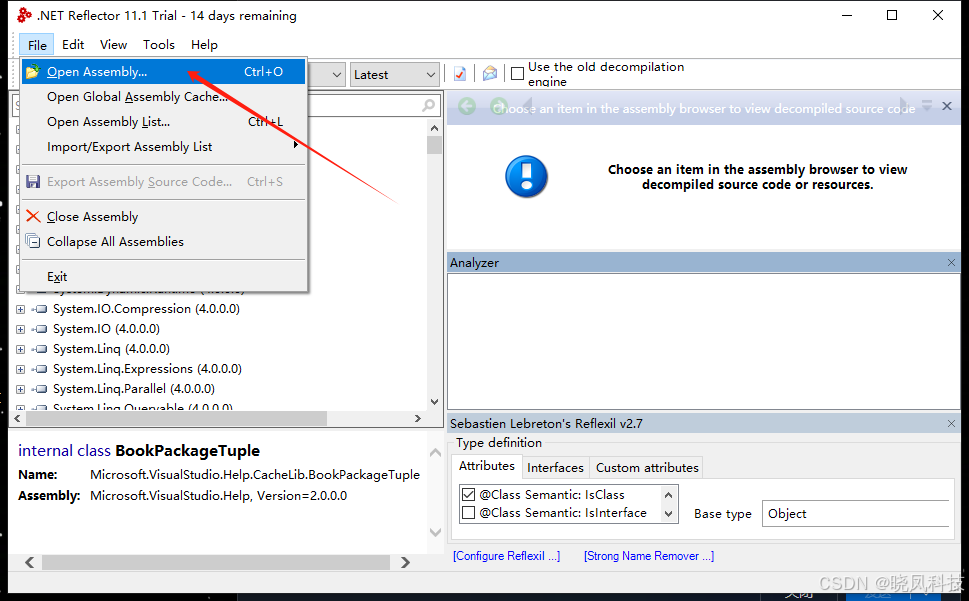Click the green back navigation arrow
This screenshot has height=601, width=969.
pos(467,106)
